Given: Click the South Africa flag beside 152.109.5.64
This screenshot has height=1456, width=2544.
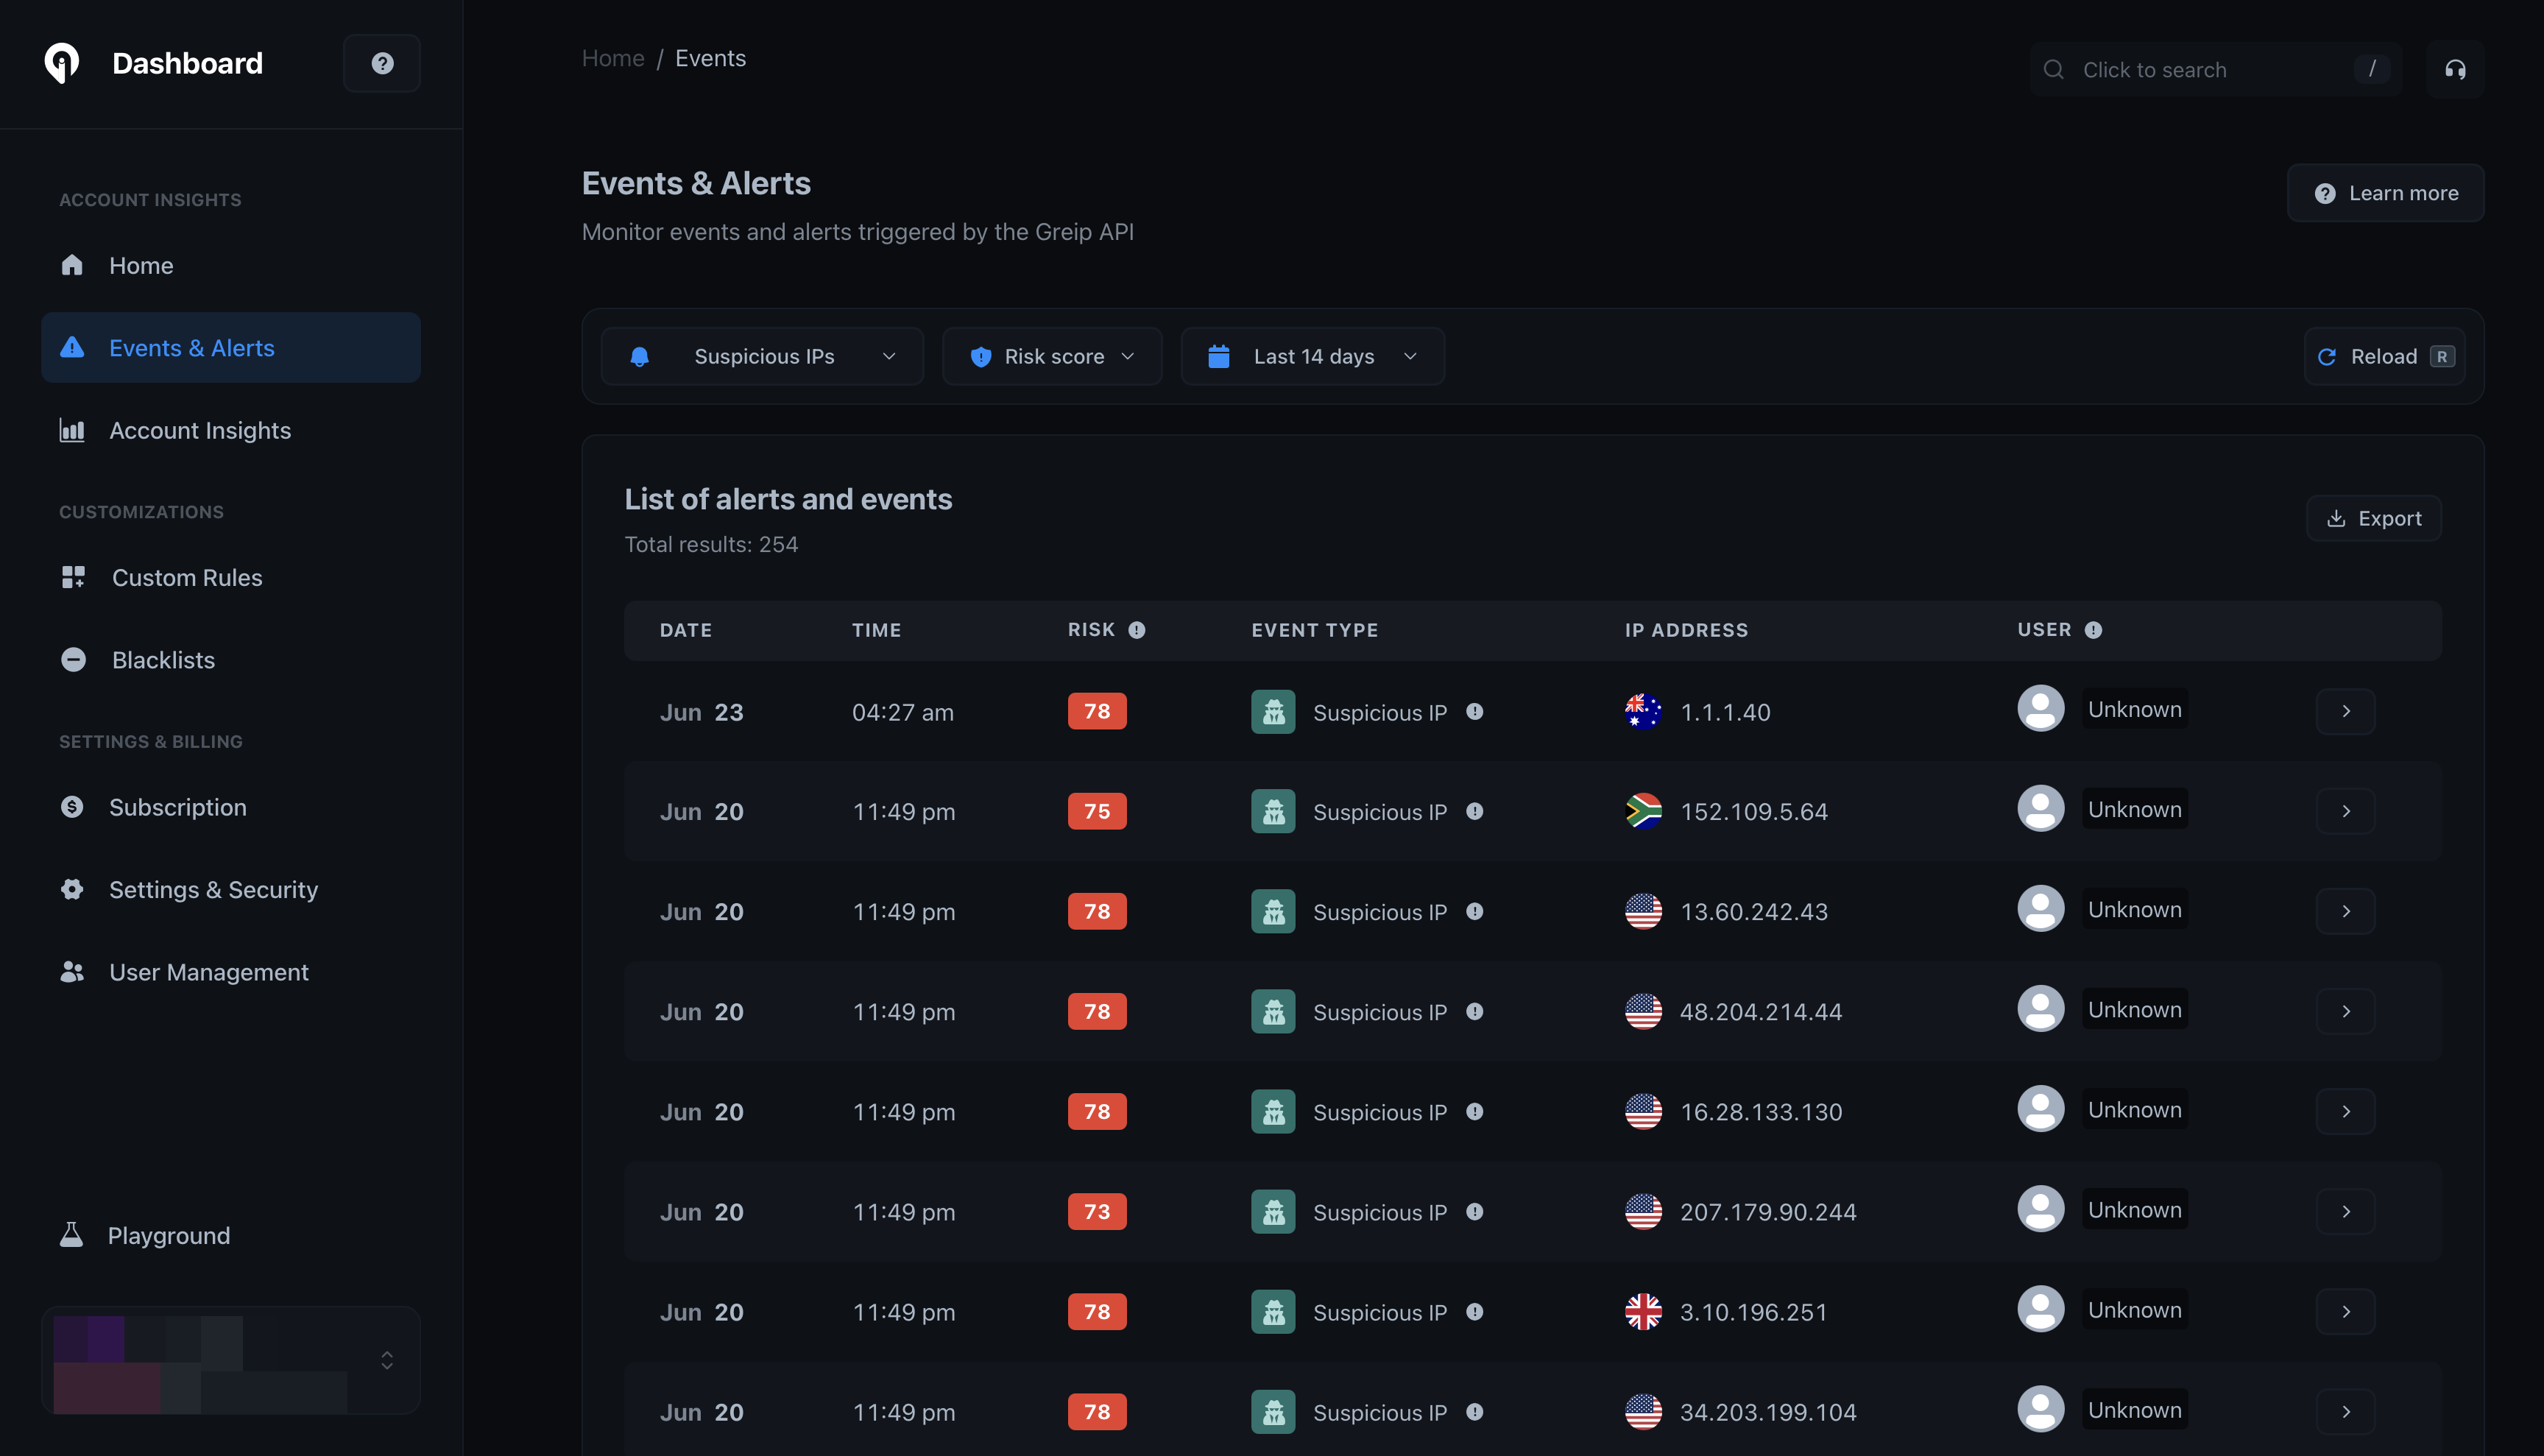Looking at the screenshot, I should pyautogui.click(x=1643, y=811).
